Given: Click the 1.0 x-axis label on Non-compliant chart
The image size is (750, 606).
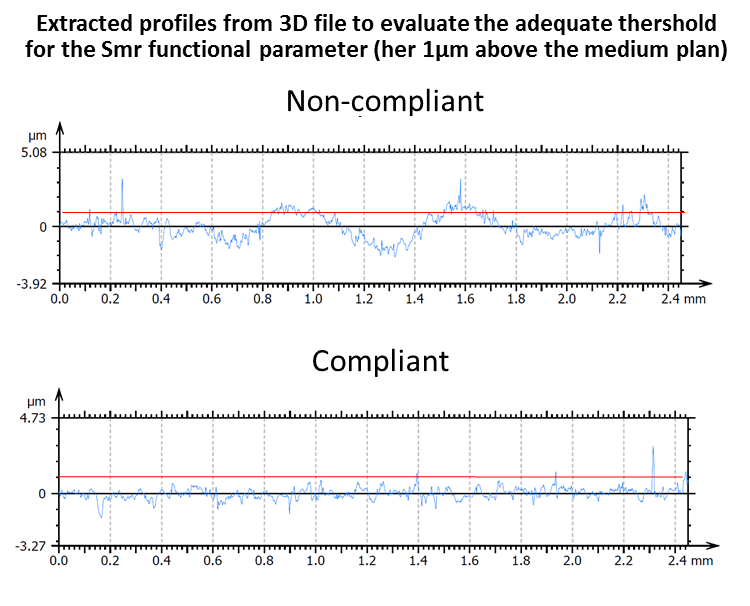Looking at the screenshot, I should (313, 299).
